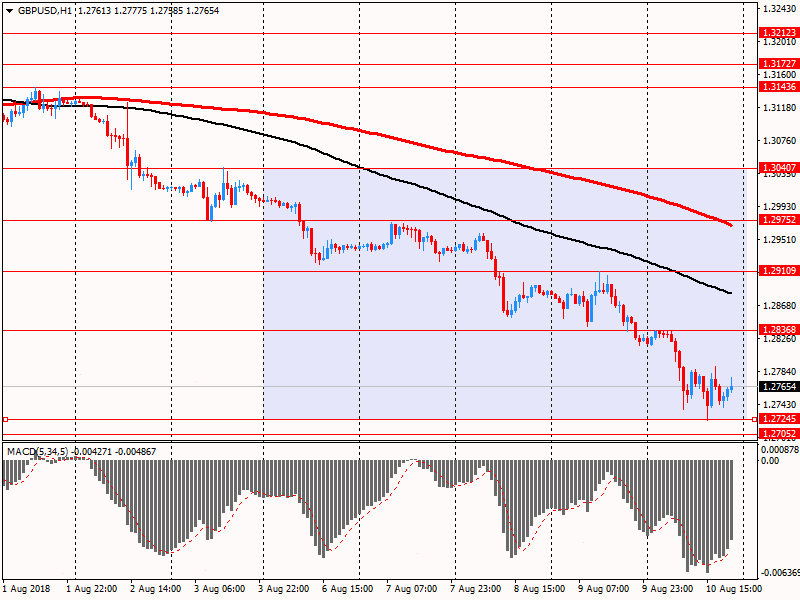Click the black current price label 1.27654
Viewport: 800px width, 600px height.
pyautogui.click(x=779, y=387)
